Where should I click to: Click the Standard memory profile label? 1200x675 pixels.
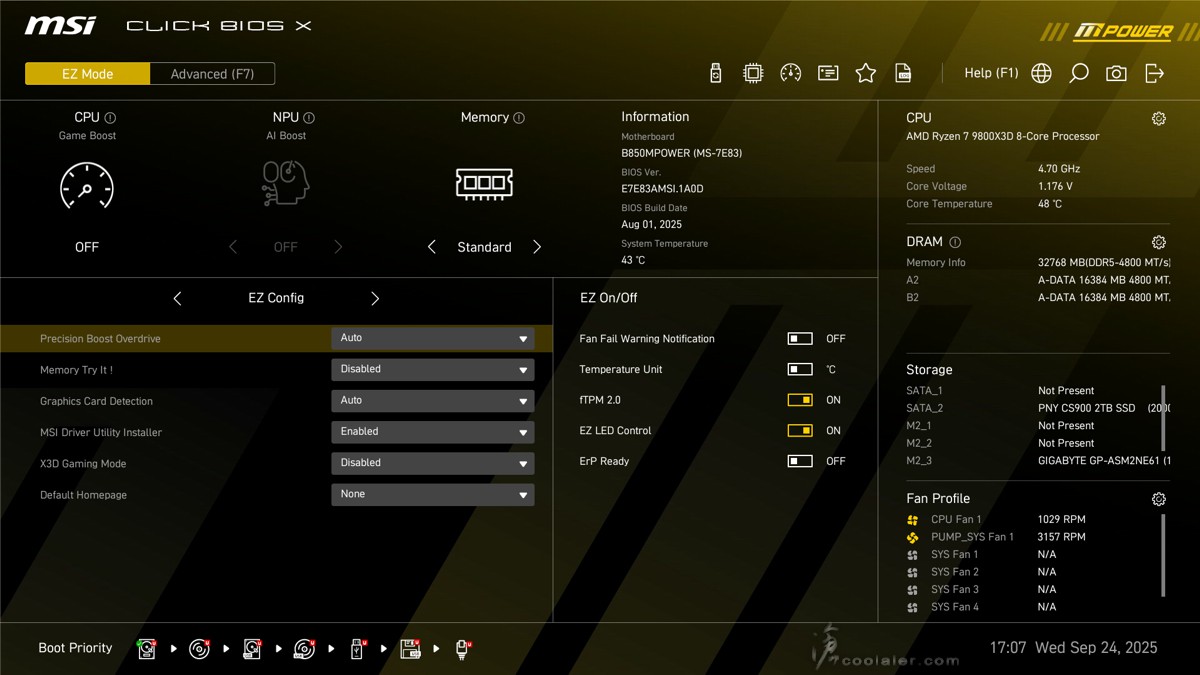point(484,247)
